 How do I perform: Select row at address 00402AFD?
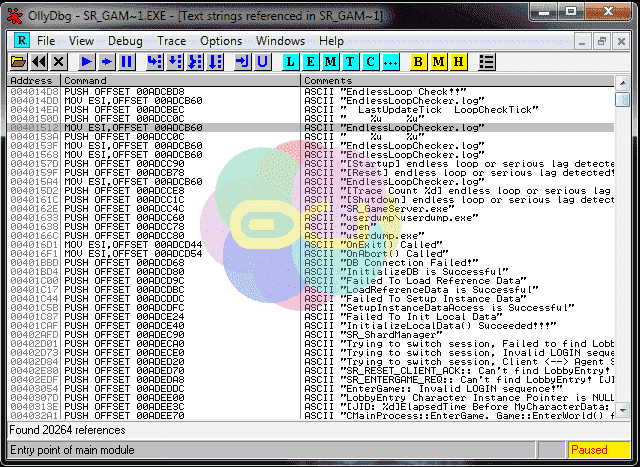(x=311, y=334)
